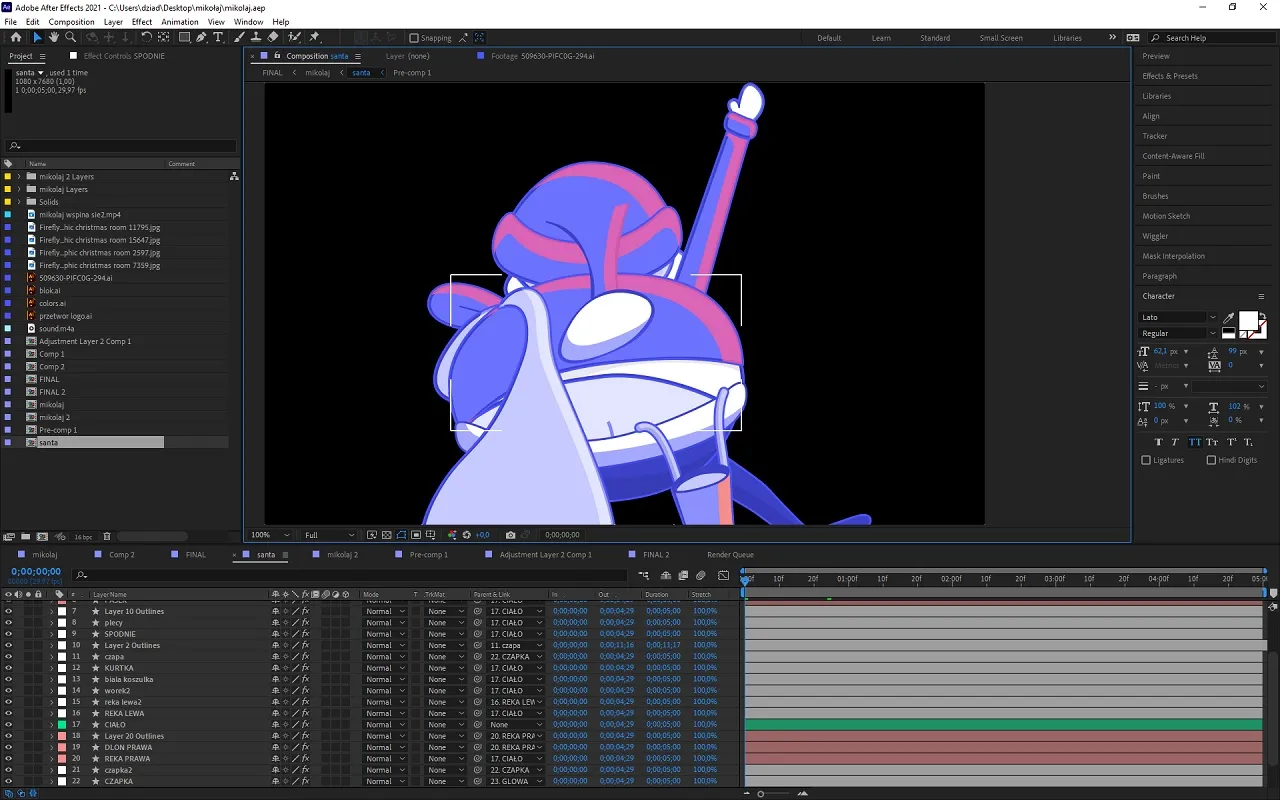Open the Composition menu
This screenshot has height=800, width=1280.
click(x=71, y=22)
